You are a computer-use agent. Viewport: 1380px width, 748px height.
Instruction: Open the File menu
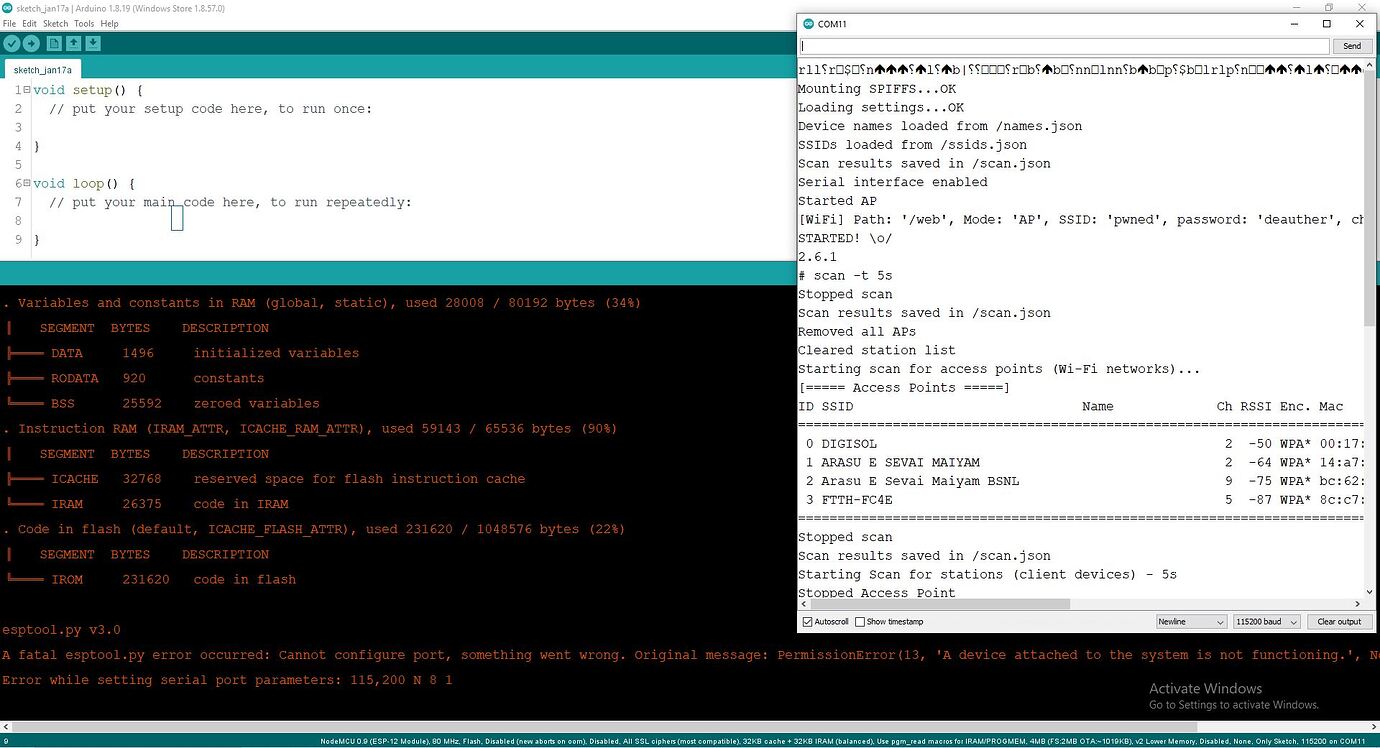(x=9, y=23)
